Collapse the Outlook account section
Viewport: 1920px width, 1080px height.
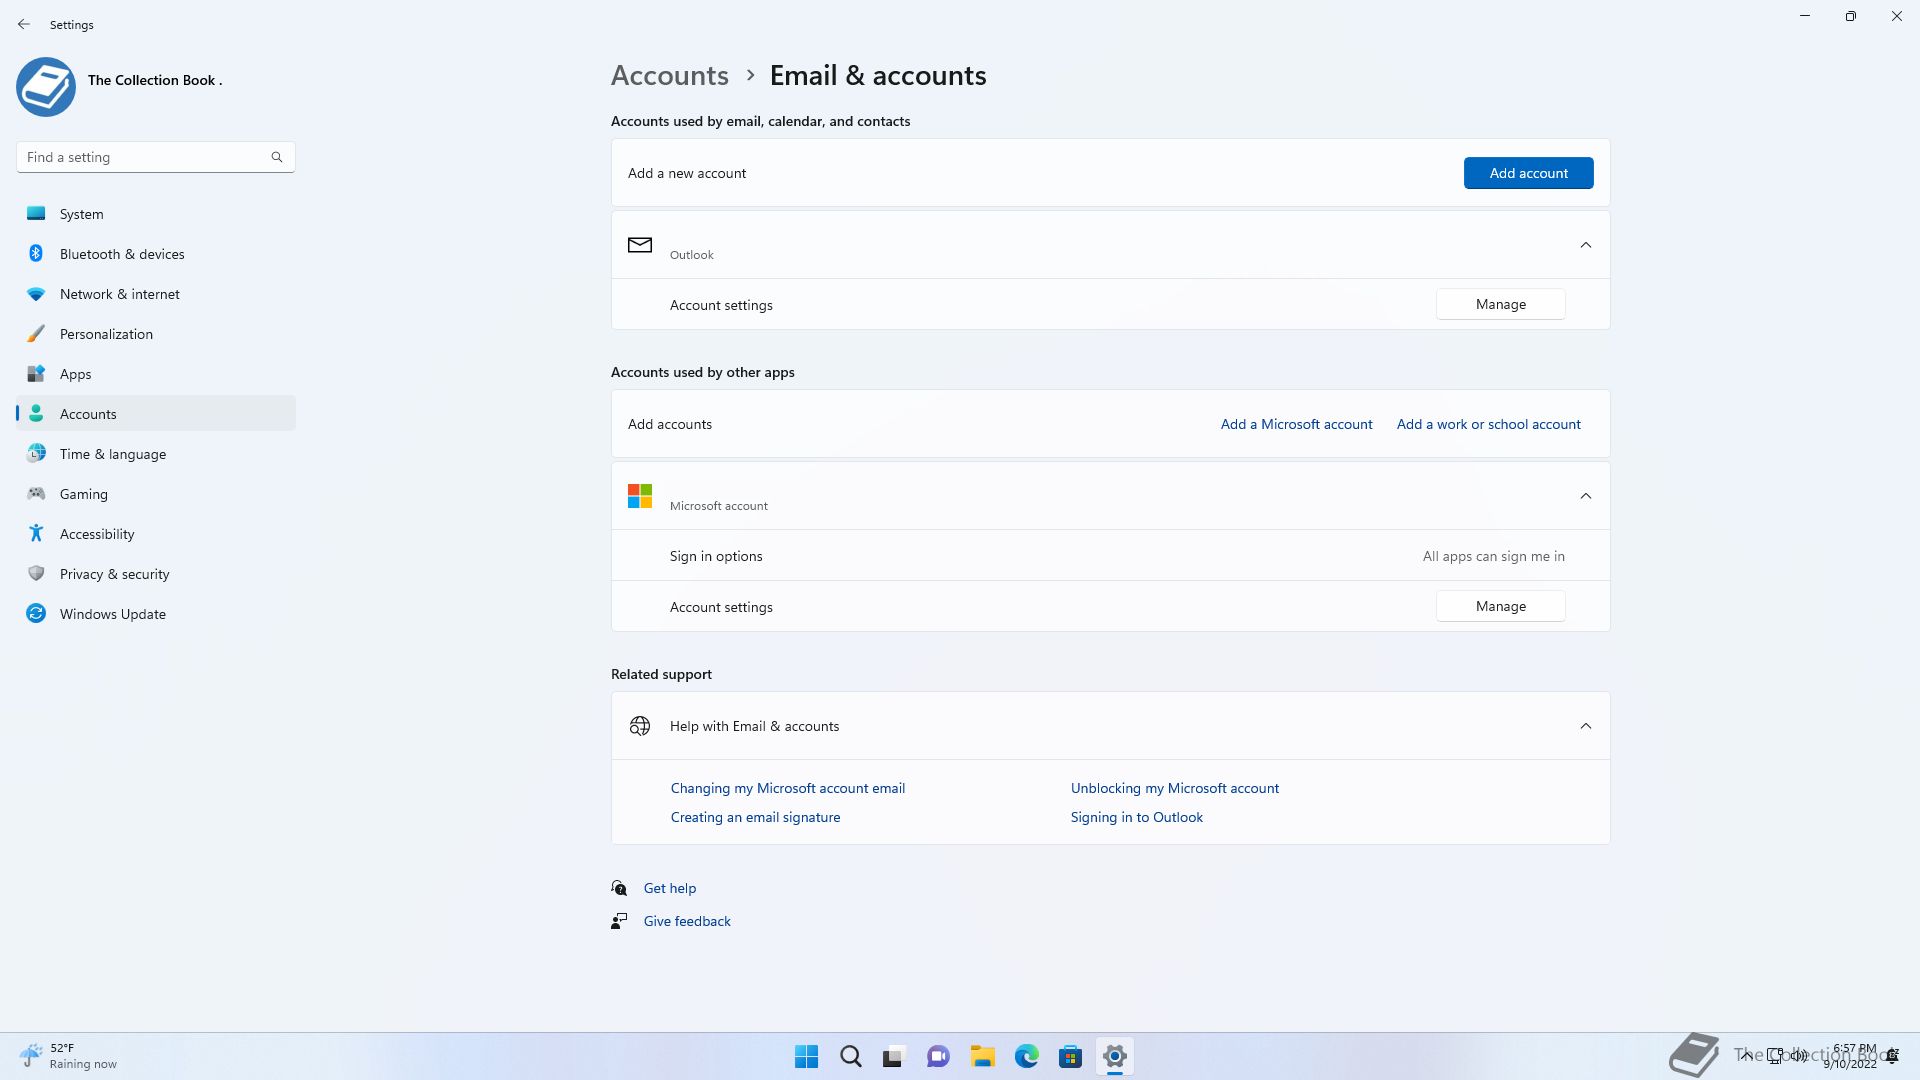(1585, 245)
